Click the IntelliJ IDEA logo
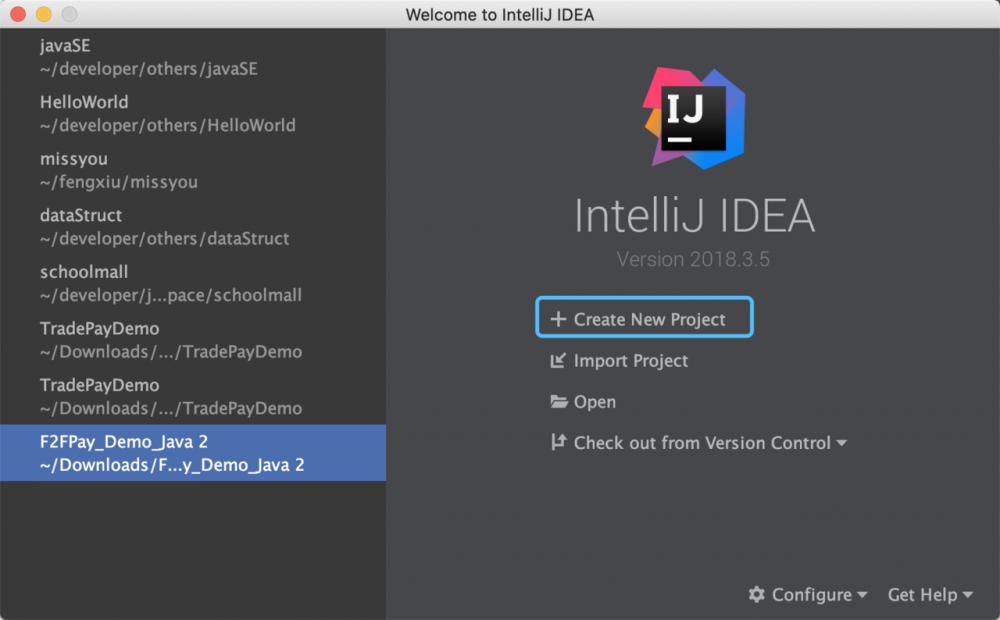The width and height of the screenshot is (1000, 620). coord(694,118)
